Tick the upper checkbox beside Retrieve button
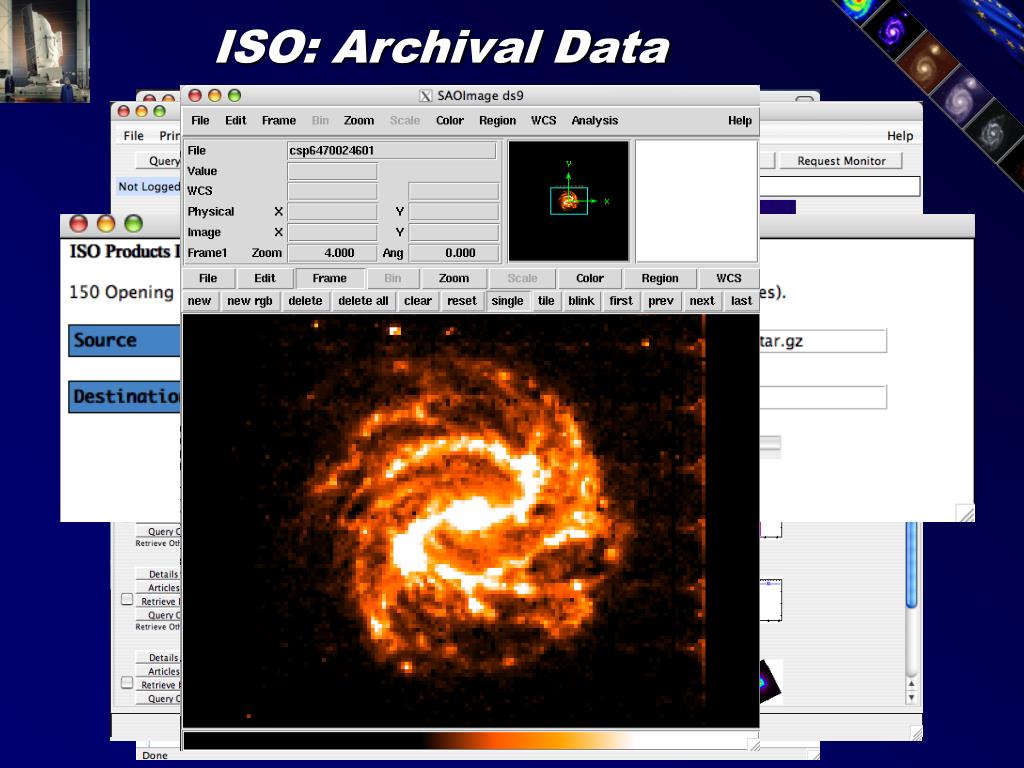 coord(127,600)
